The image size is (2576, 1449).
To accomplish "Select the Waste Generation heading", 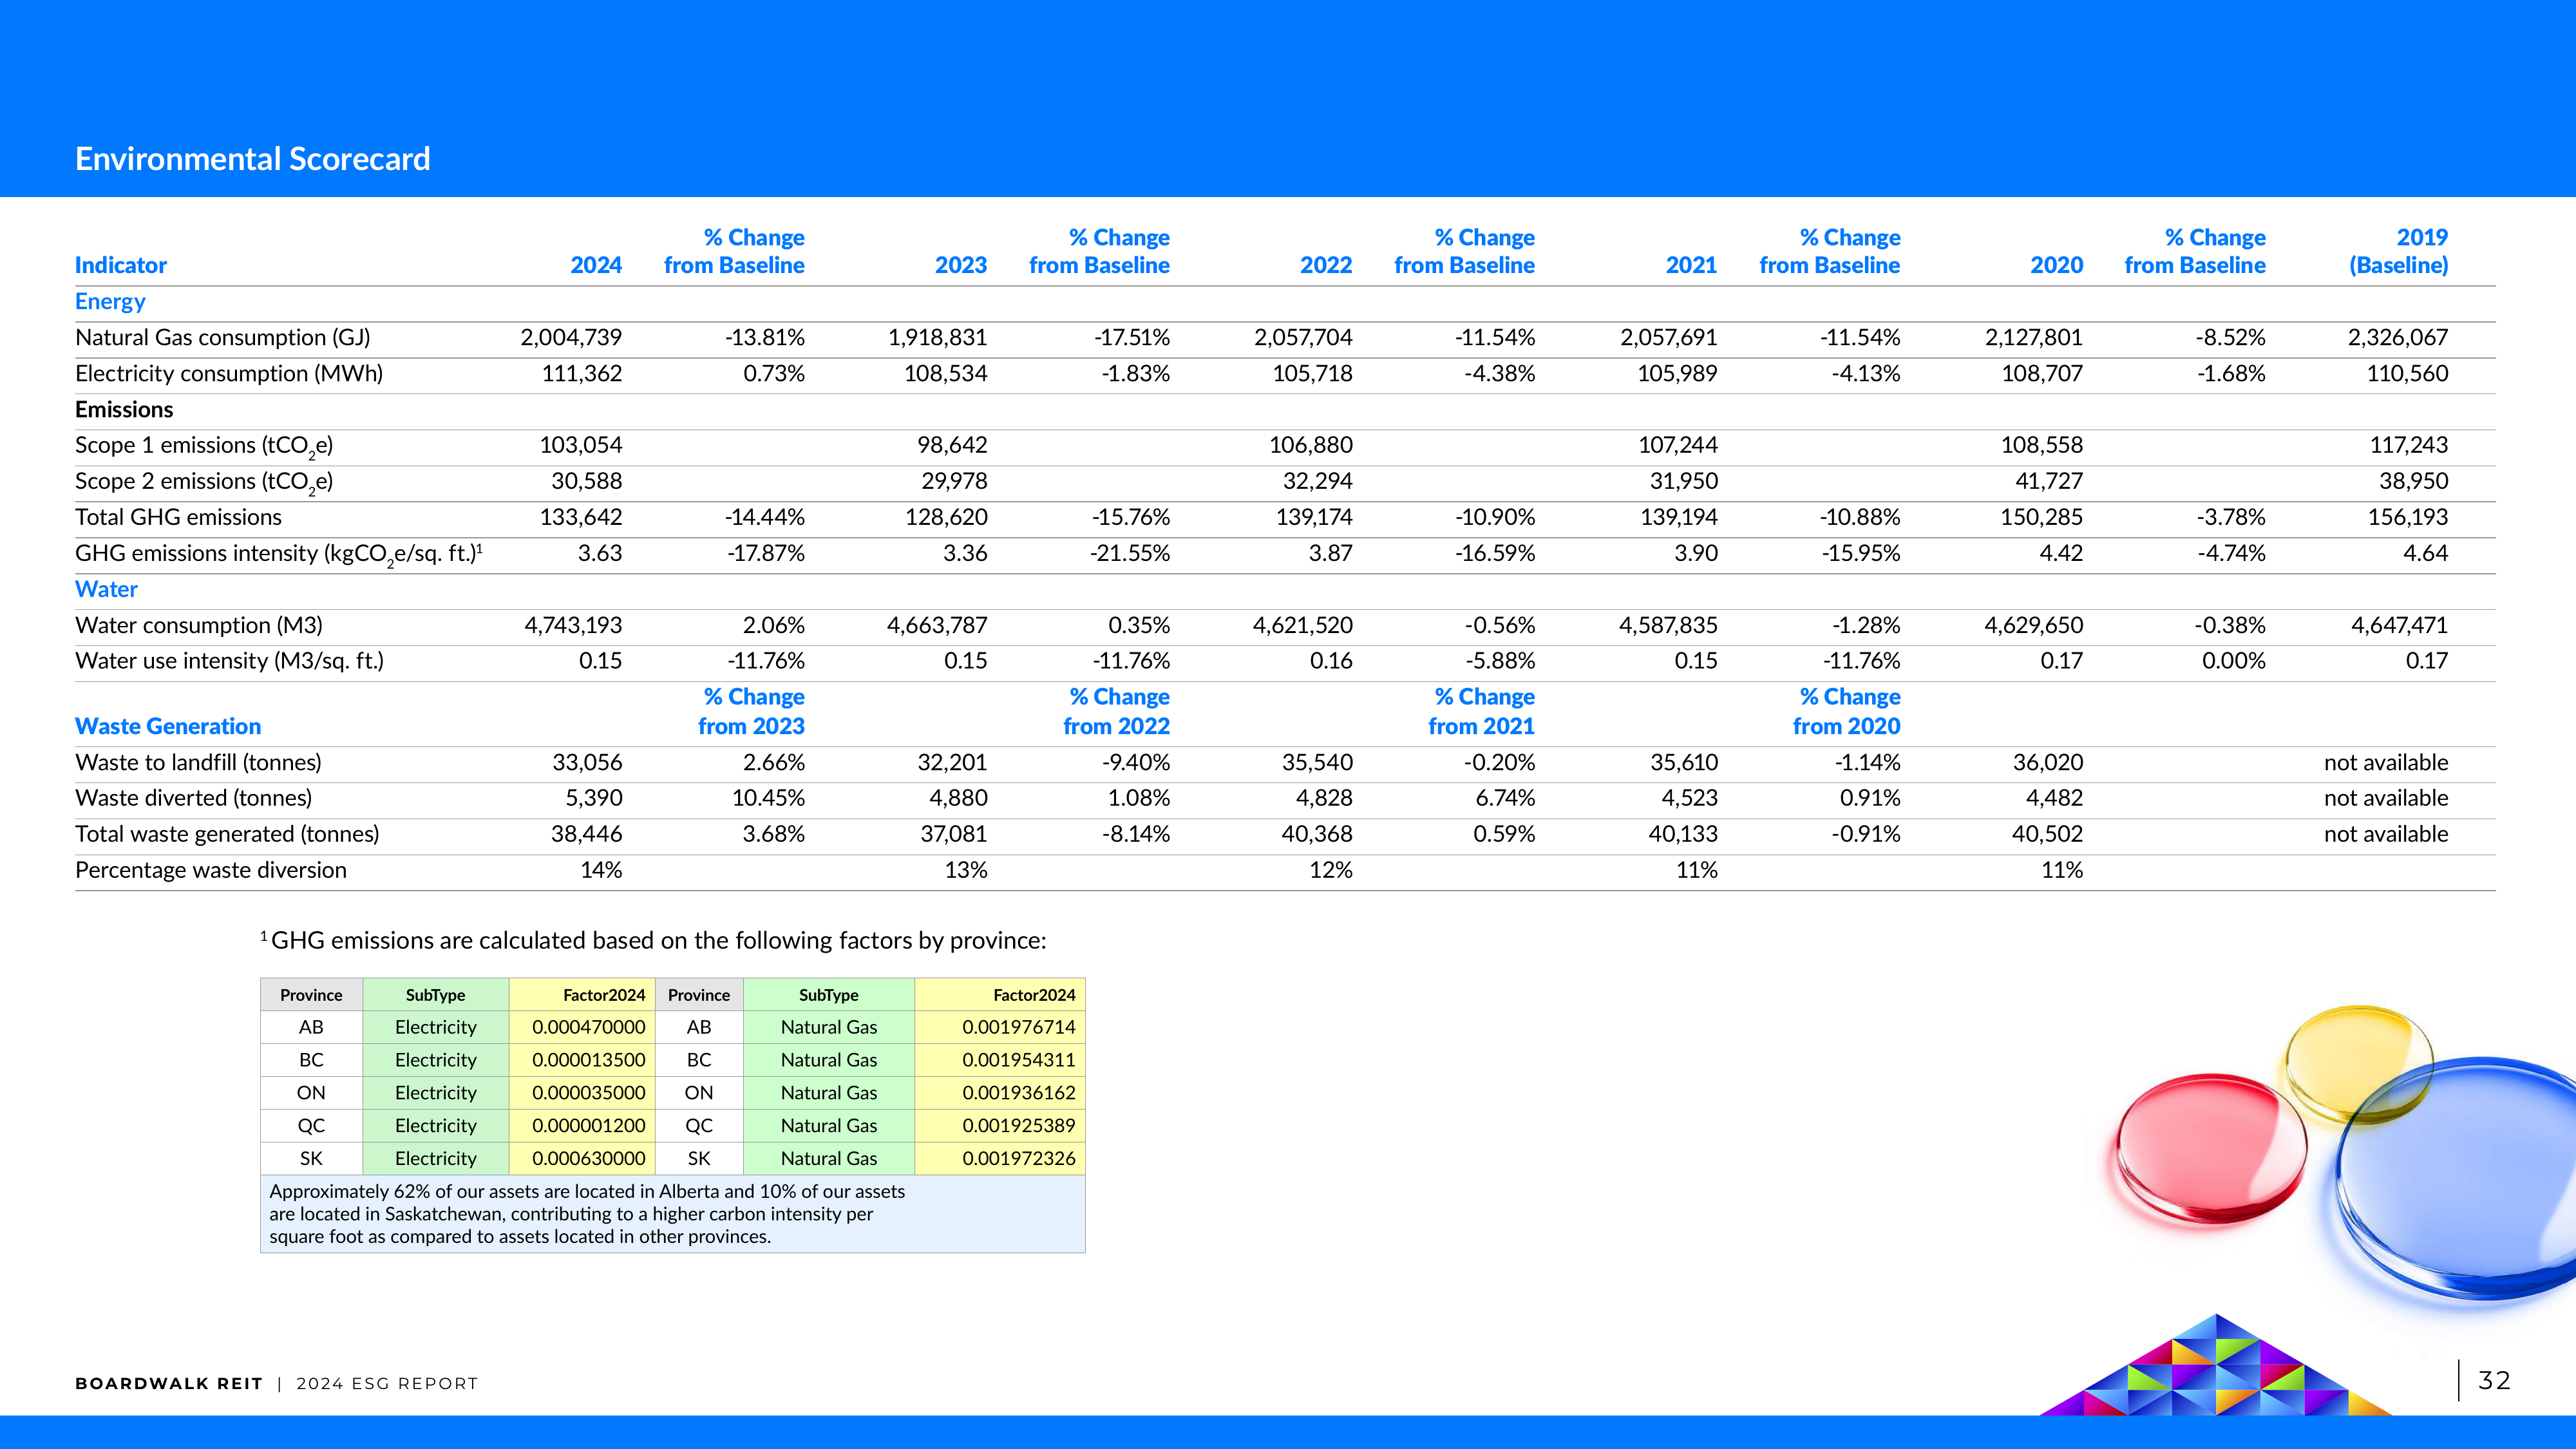I will 168,726.
